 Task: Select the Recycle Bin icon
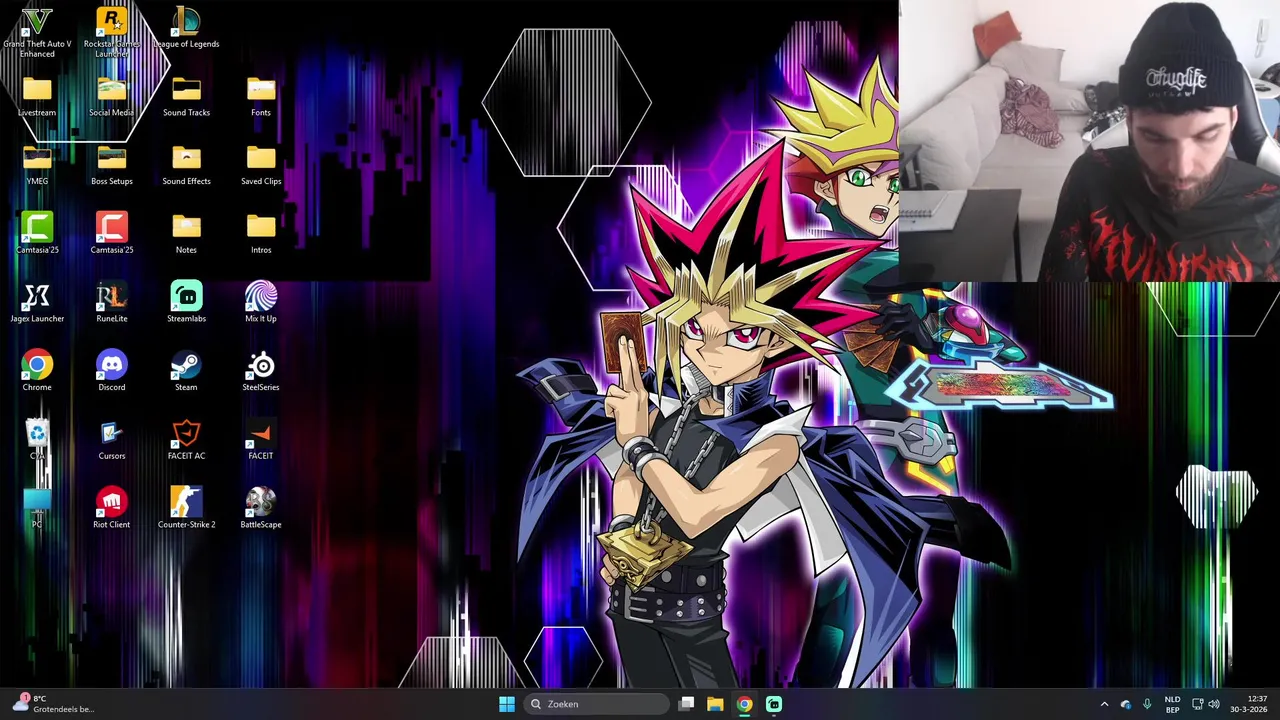(37, 440)
